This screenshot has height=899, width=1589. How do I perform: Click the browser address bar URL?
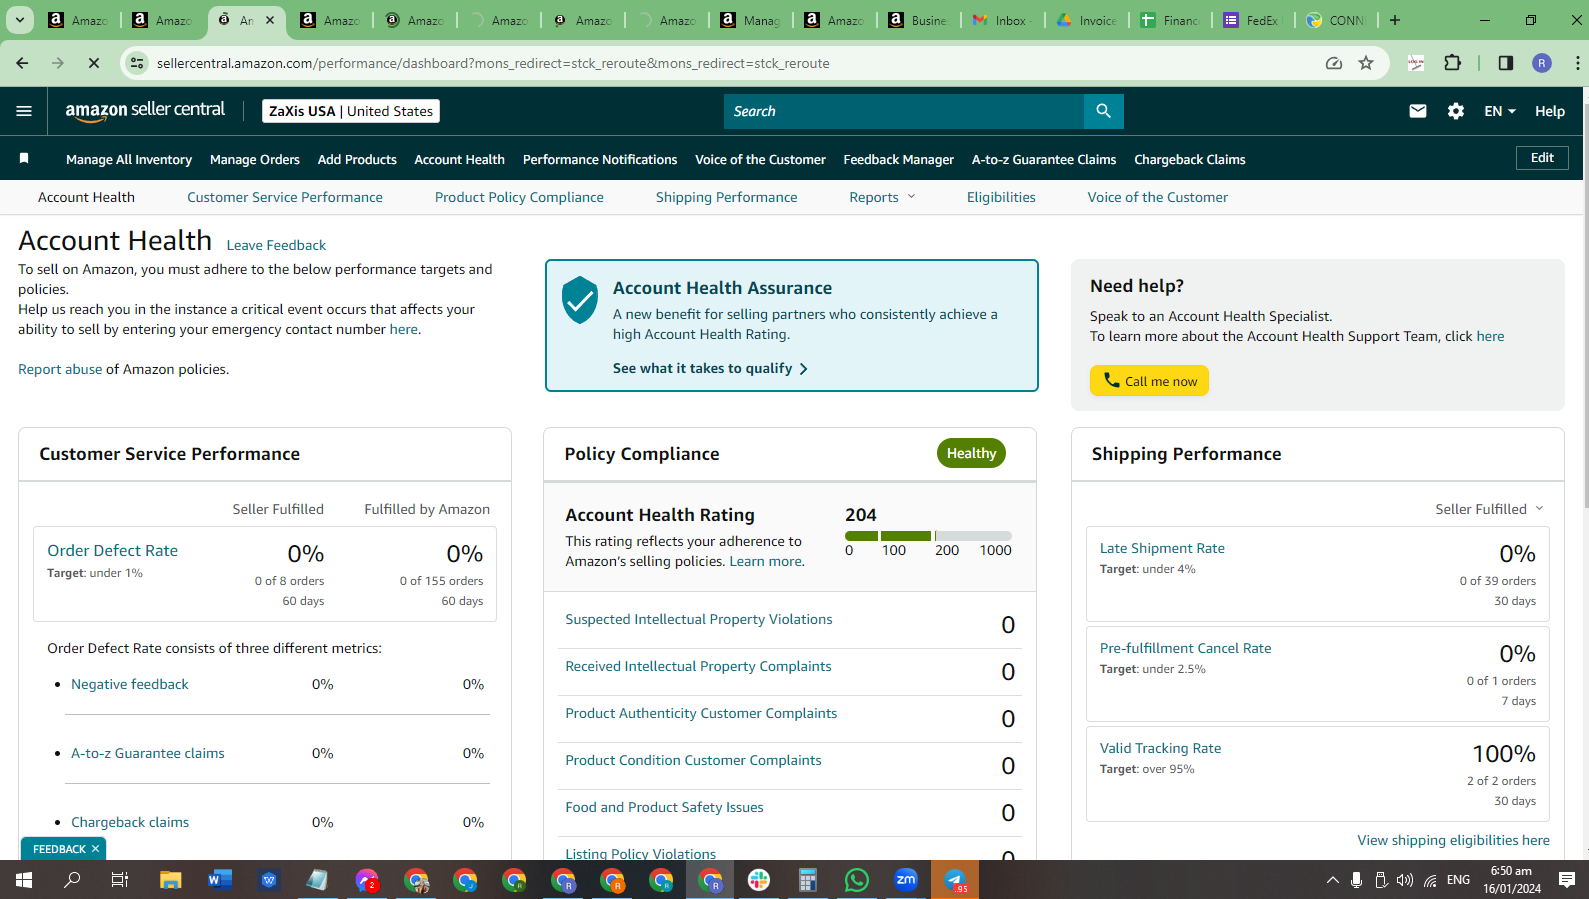tap(493, 63)
